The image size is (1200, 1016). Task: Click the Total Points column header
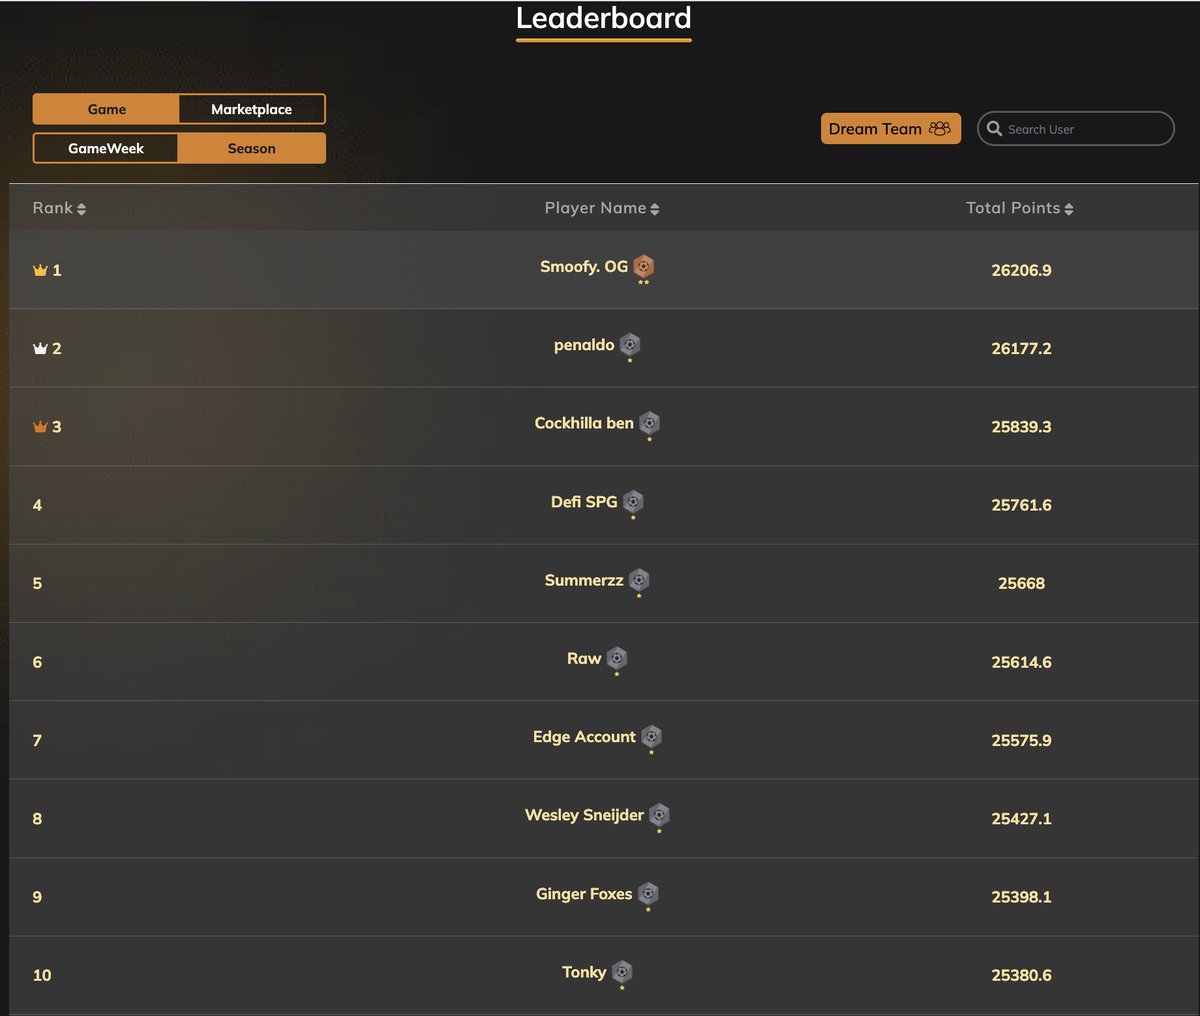[x=1020, y=208]
